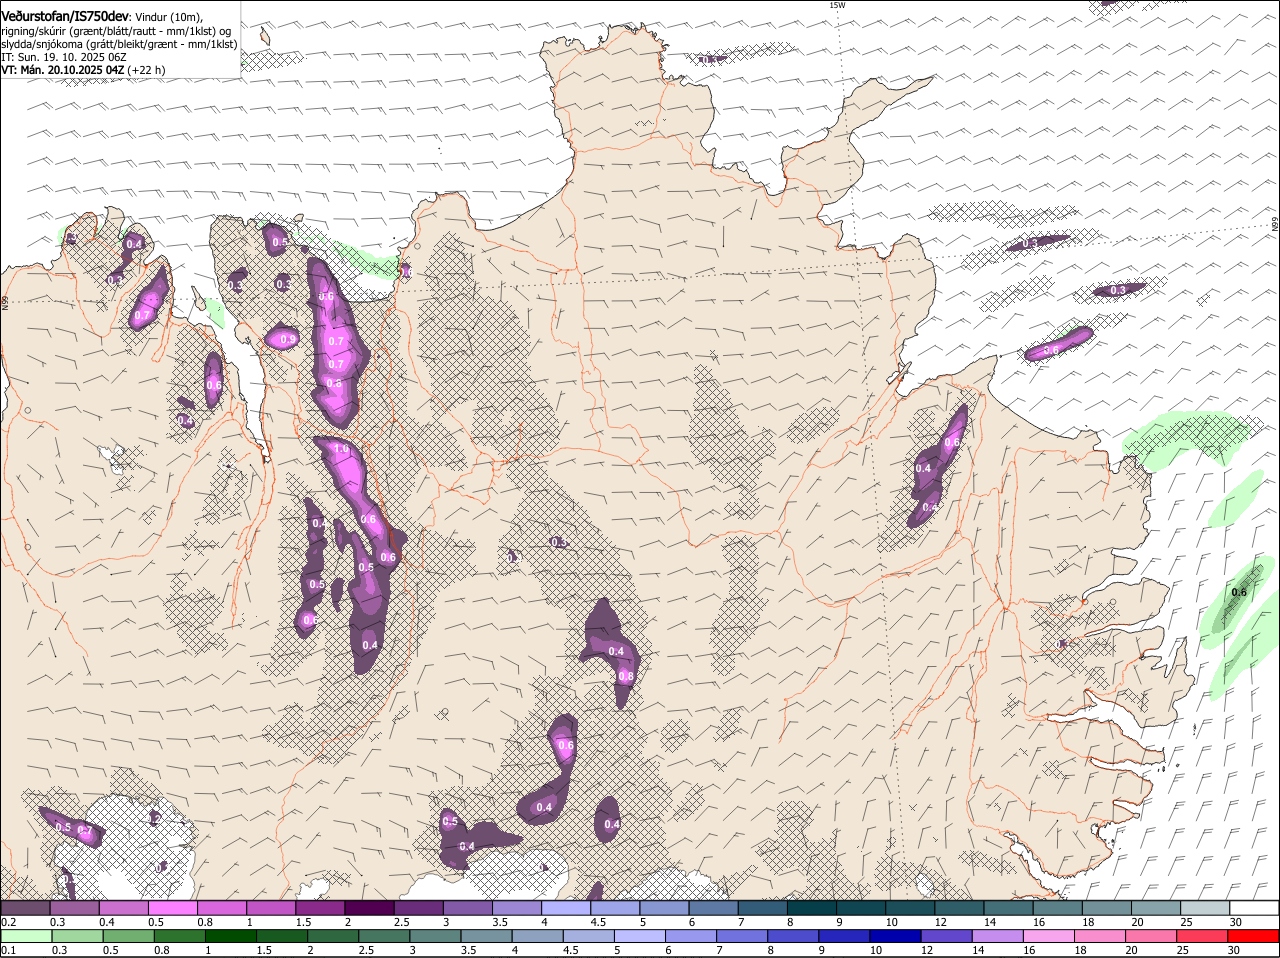Click the '15W' longitude label at the map top

(x=837, y=5)
